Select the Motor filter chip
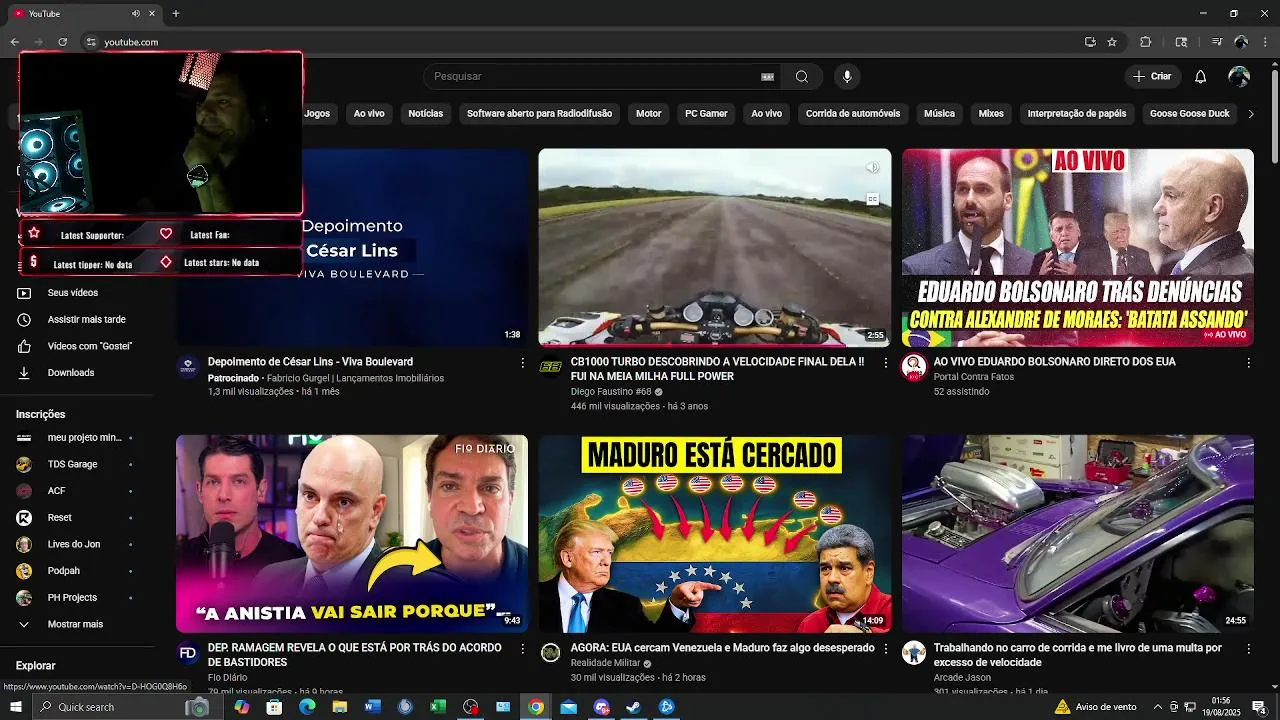 click(x=649, y=114)
